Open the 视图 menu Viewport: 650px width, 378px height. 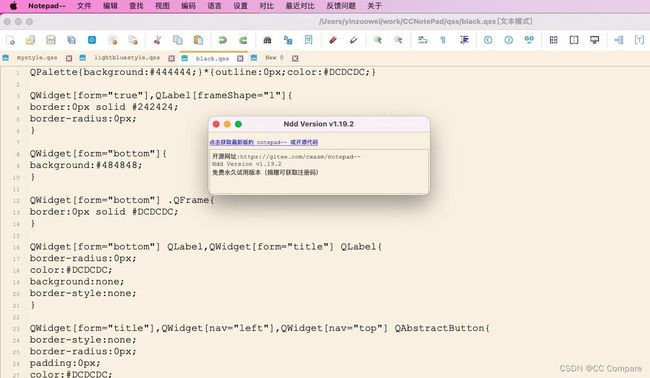162,6
